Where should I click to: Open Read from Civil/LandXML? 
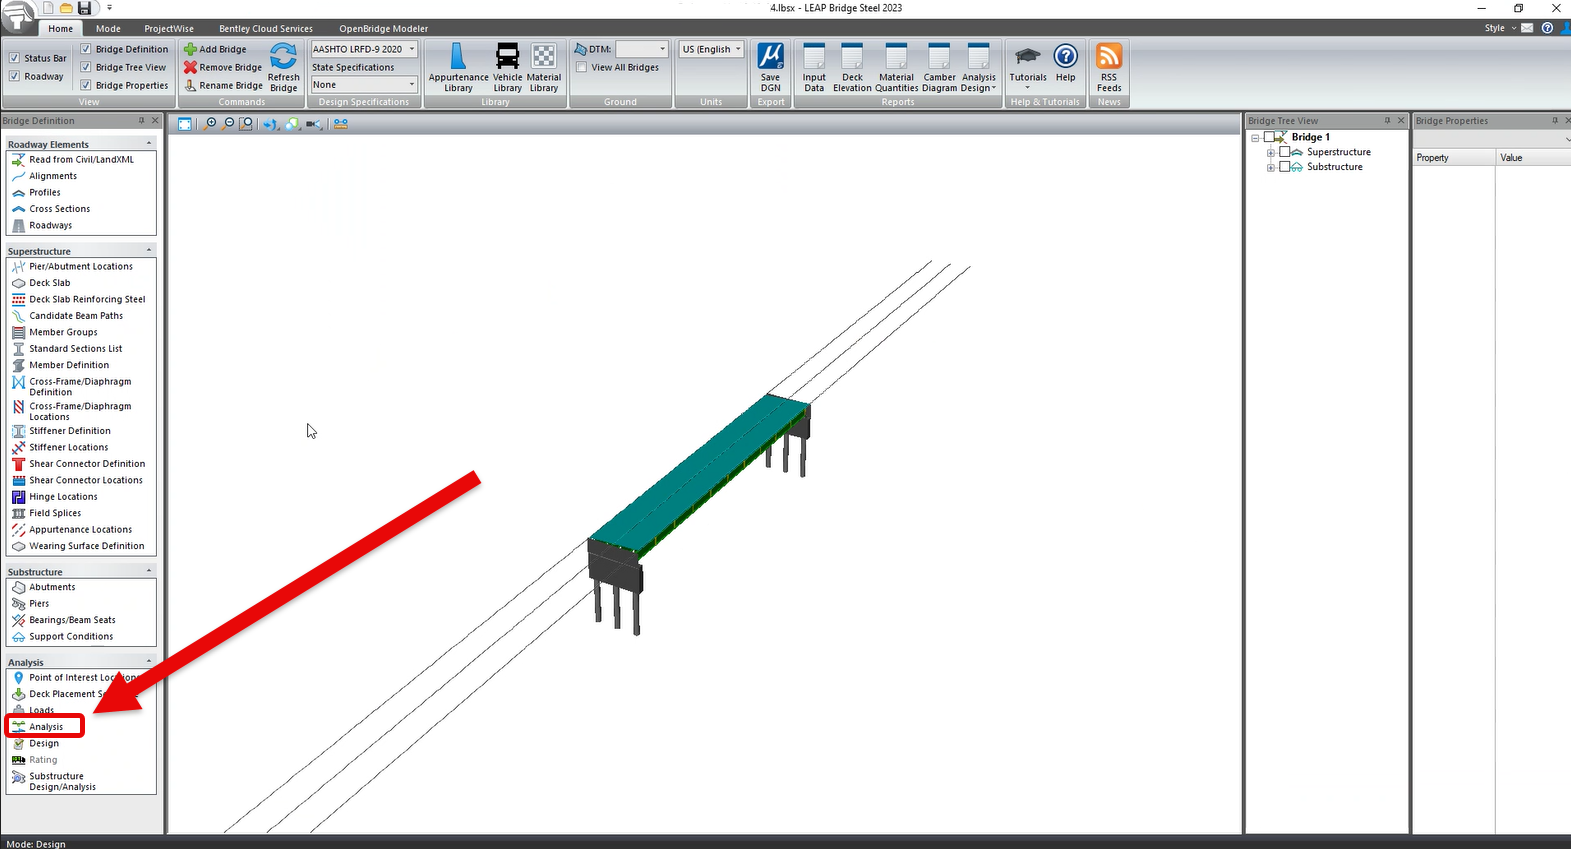(81, 160)
